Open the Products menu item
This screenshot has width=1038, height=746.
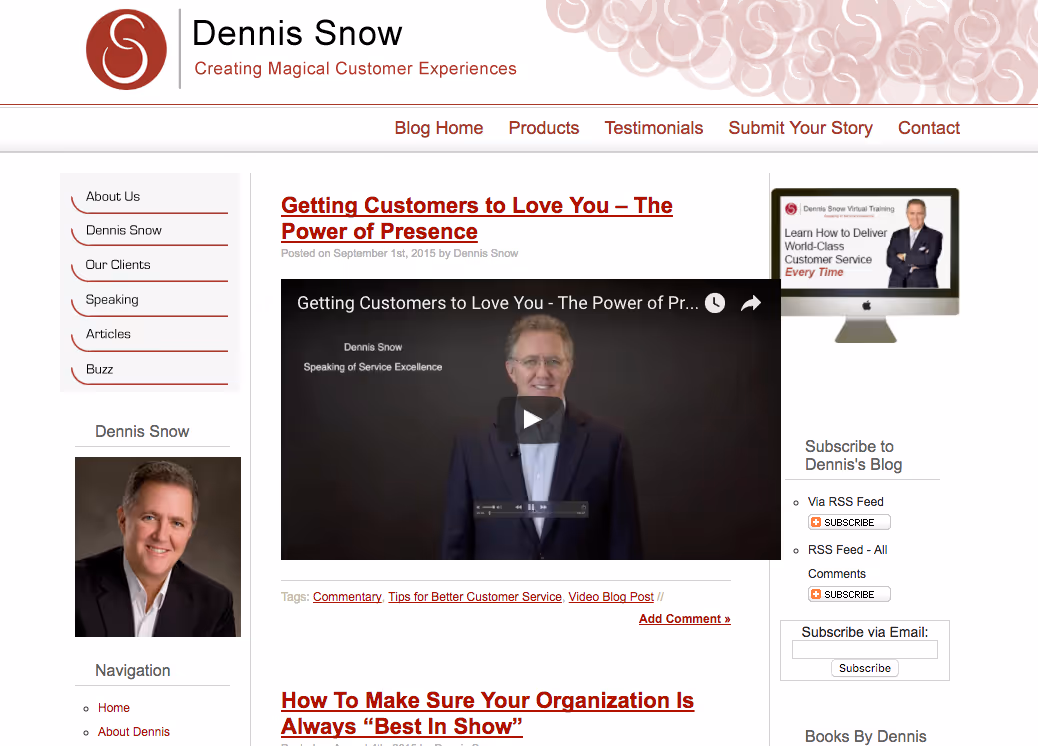click(543, 128)
